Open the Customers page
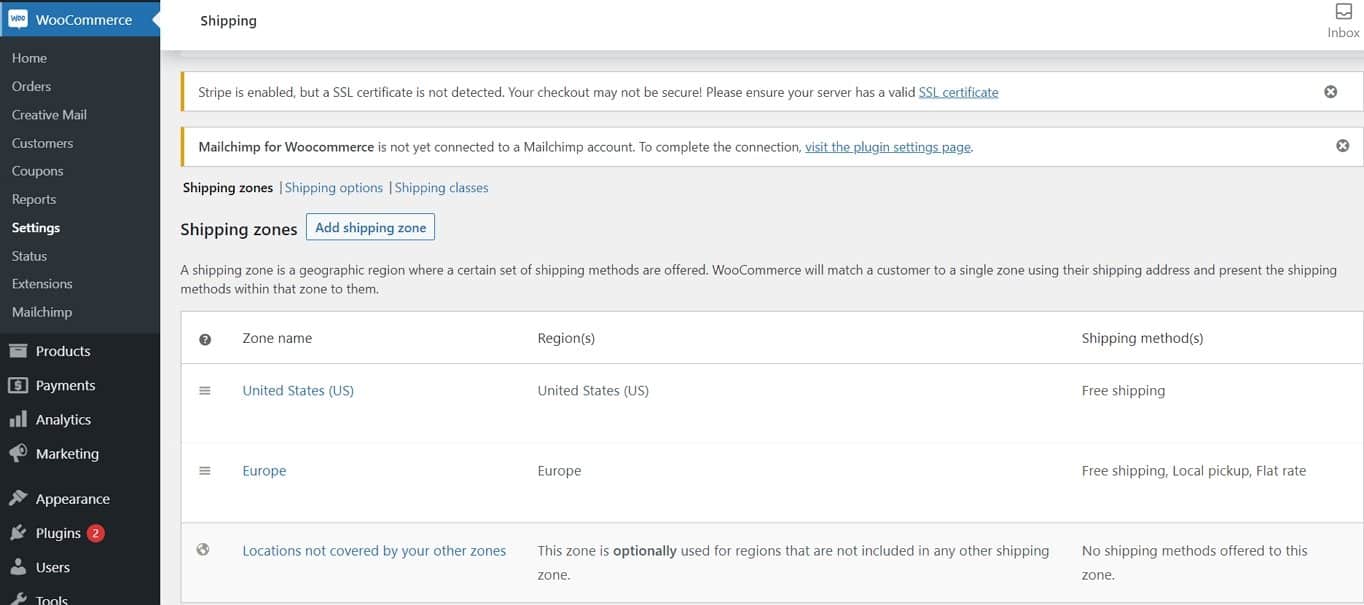The height and width of the screenshot is (605, 1364). (x=42, y=143)
